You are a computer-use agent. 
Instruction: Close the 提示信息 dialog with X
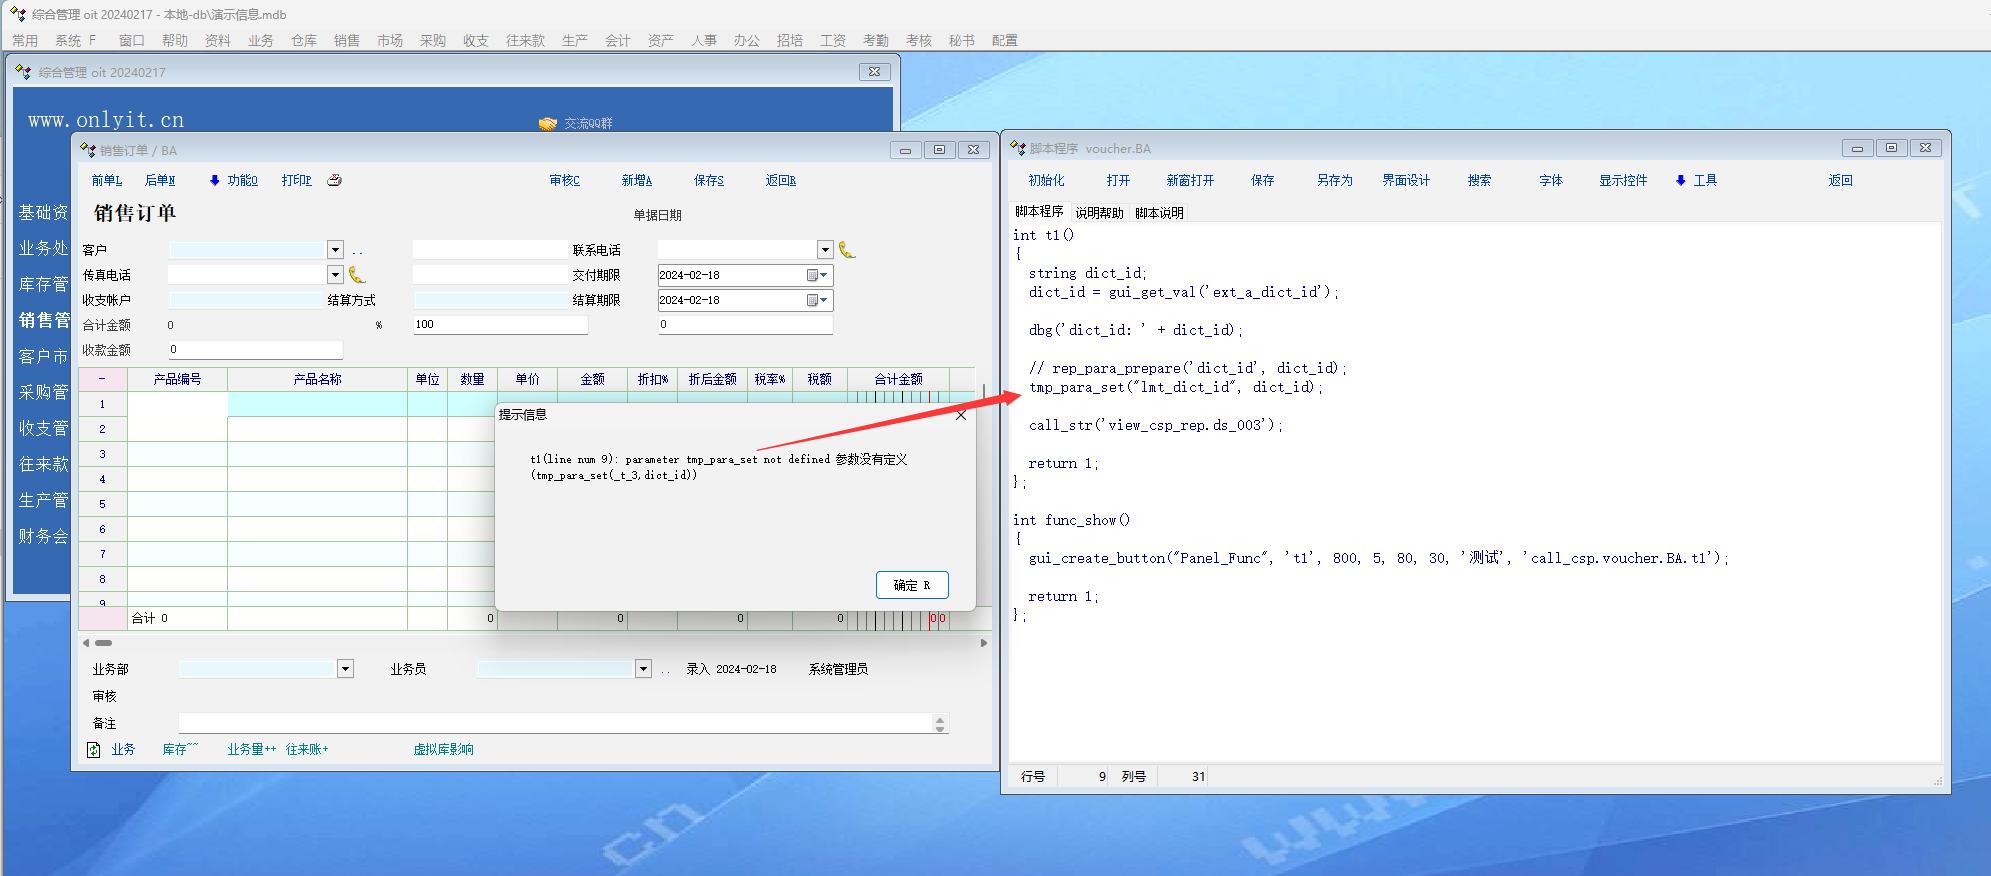click(x=961, y=415)
